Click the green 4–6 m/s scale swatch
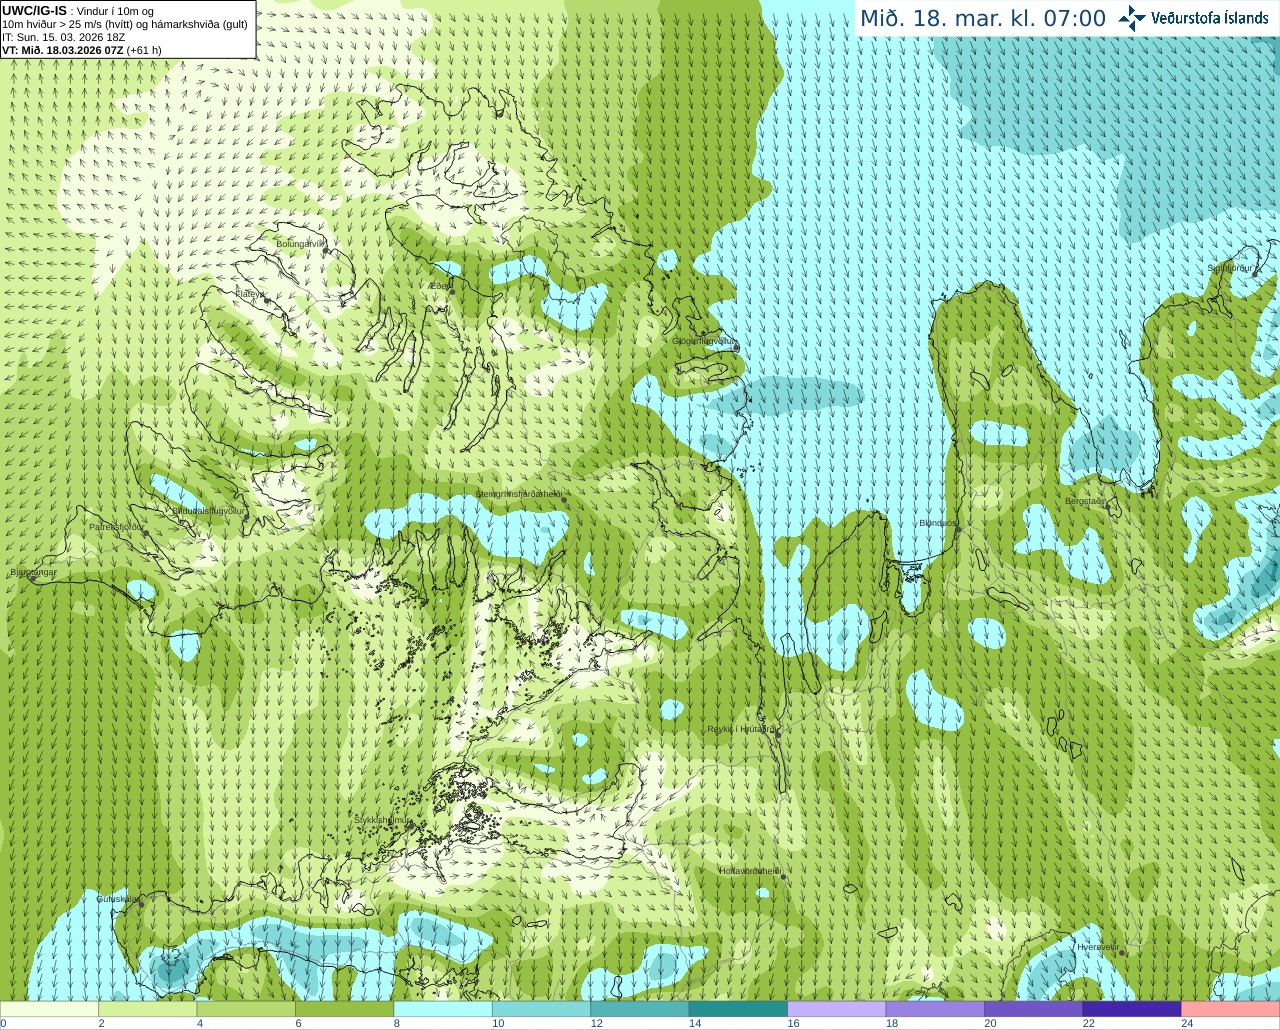This screenshot has height=1030, width=1280. coord(246,1009)
